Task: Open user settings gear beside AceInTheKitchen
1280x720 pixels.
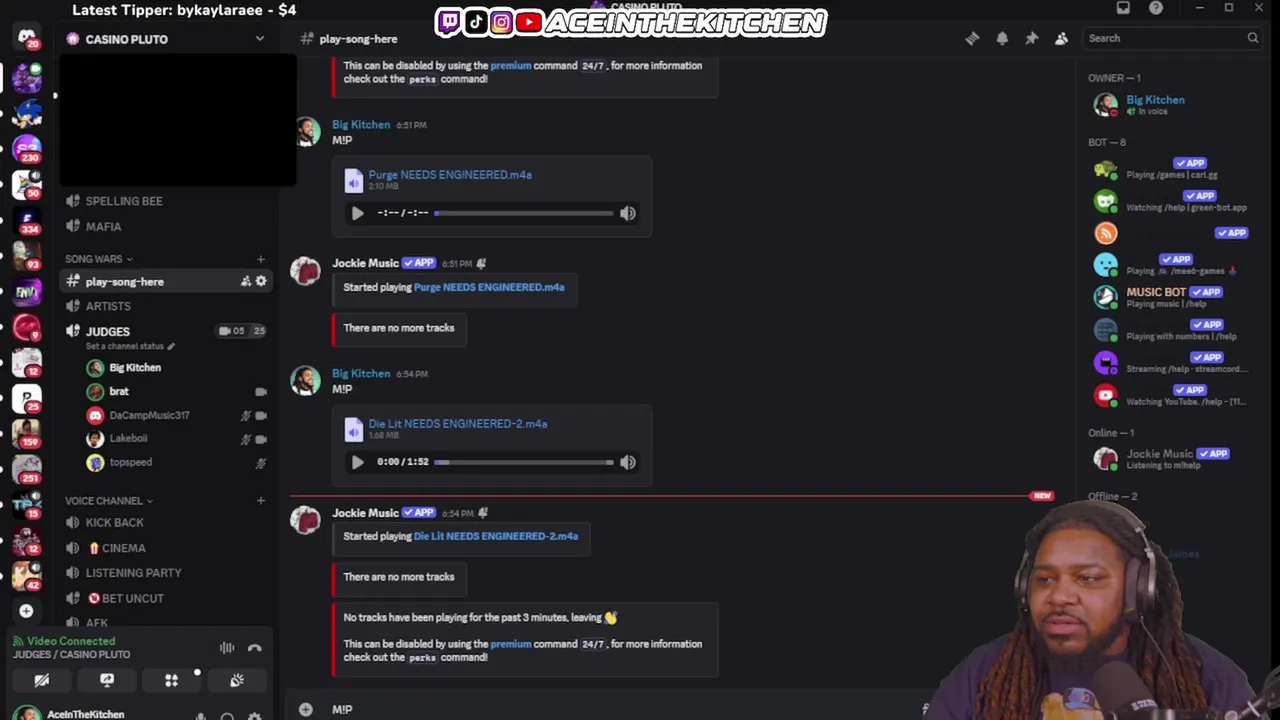Action: point(255,716)
